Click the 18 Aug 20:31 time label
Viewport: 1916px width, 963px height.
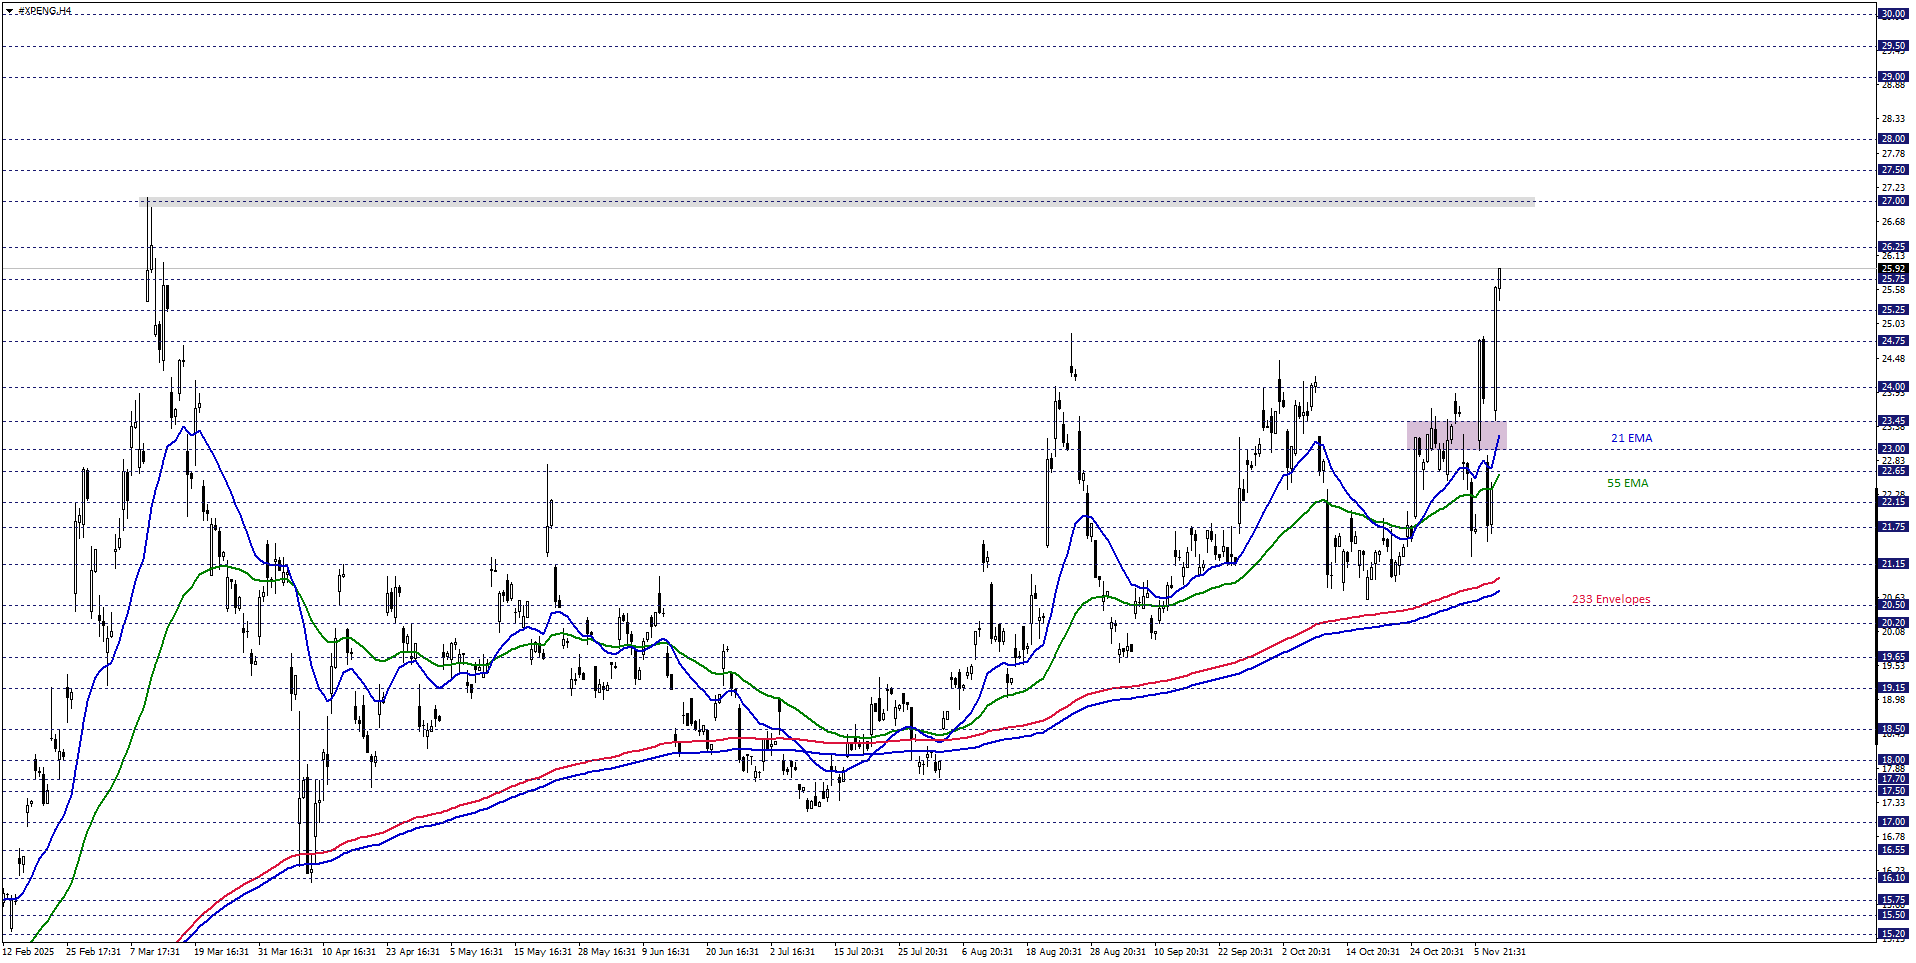(x=1053, y=952)
